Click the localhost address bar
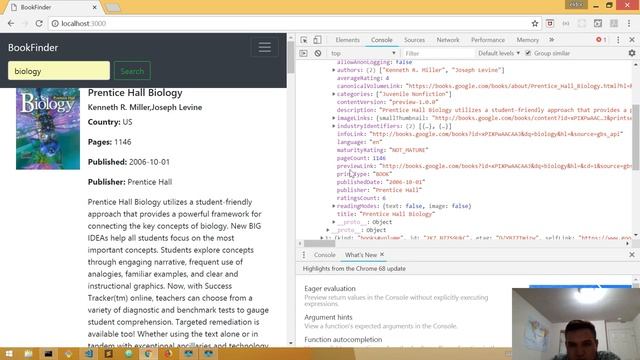 290,24
